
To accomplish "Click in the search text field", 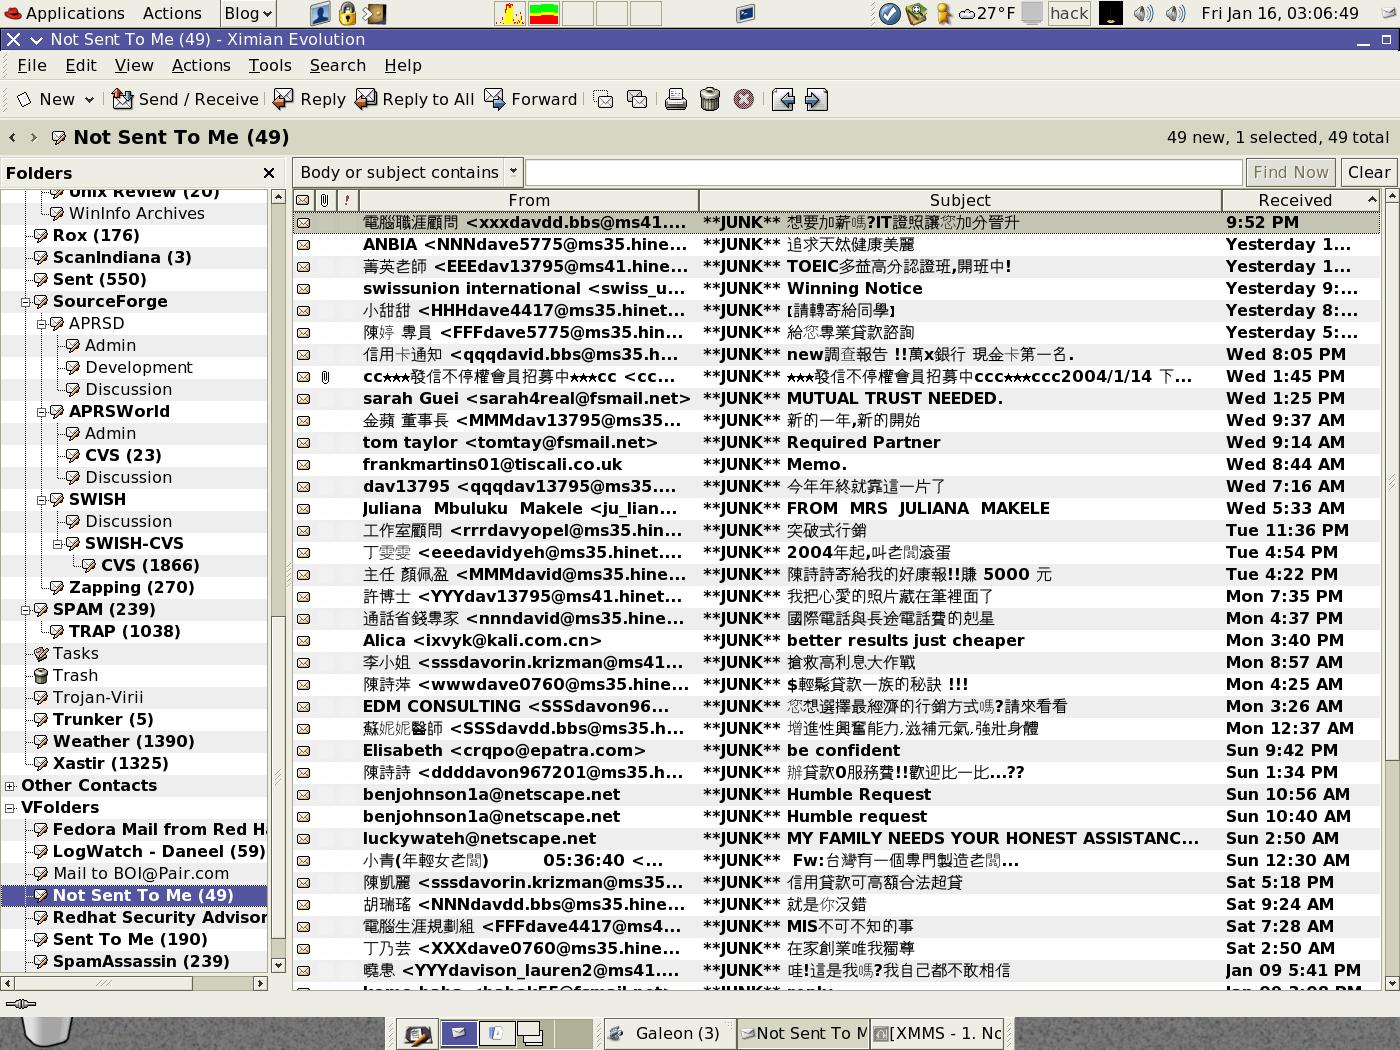I will click(x=884, y=172).
